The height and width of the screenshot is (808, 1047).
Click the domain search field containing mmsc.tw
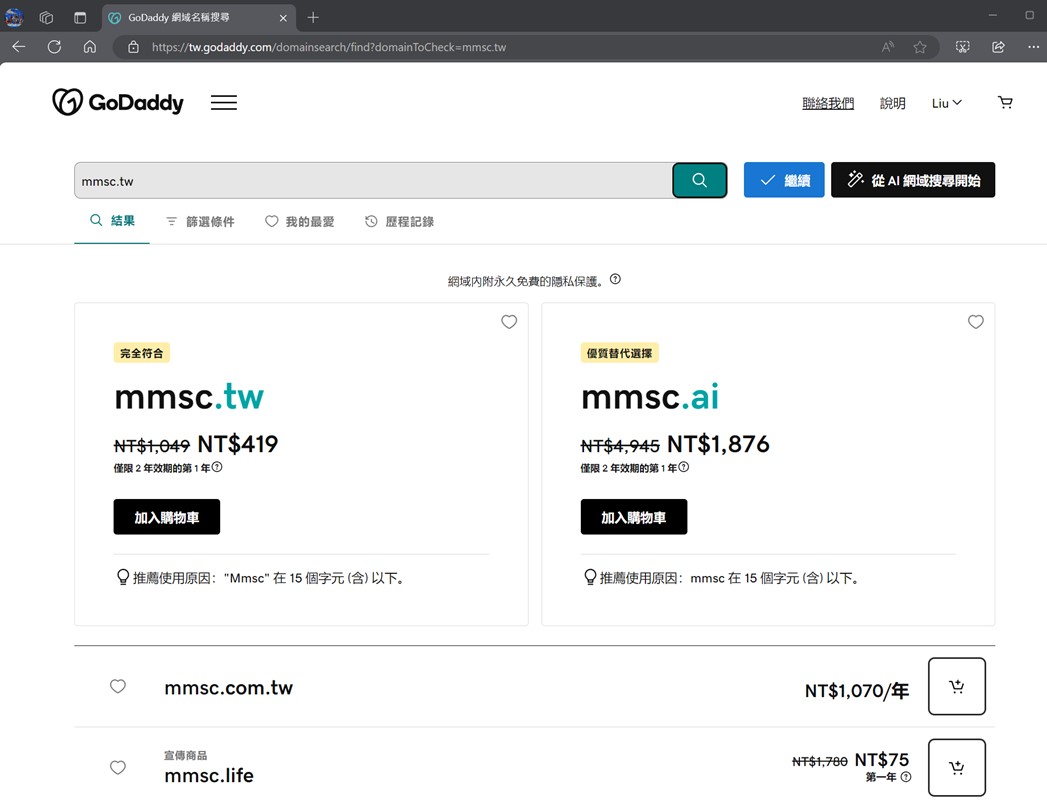[373, 180]
